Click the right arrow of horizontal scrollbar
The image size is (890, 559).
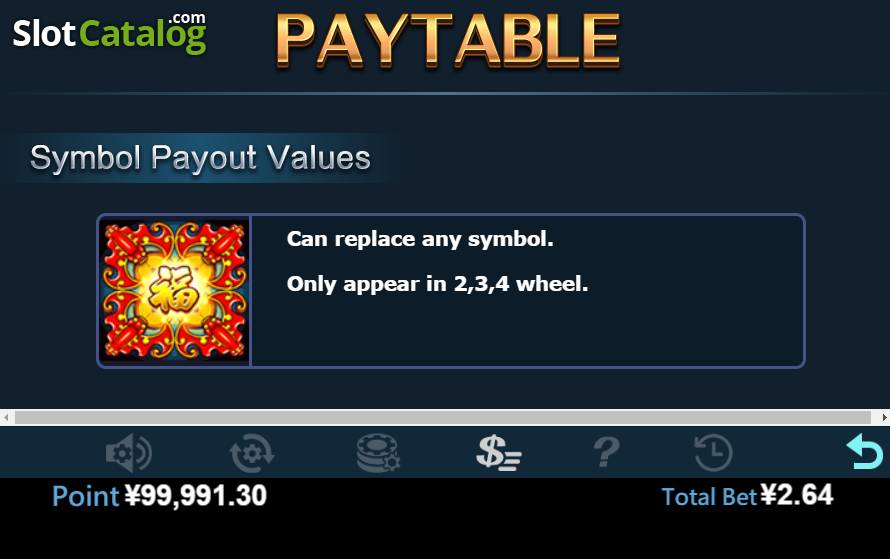point(884,418)
